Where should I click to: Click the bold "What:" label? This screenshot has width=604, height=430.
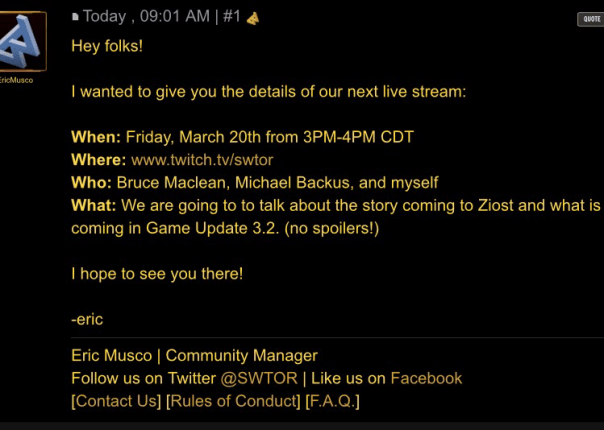[x=94, y=205]
